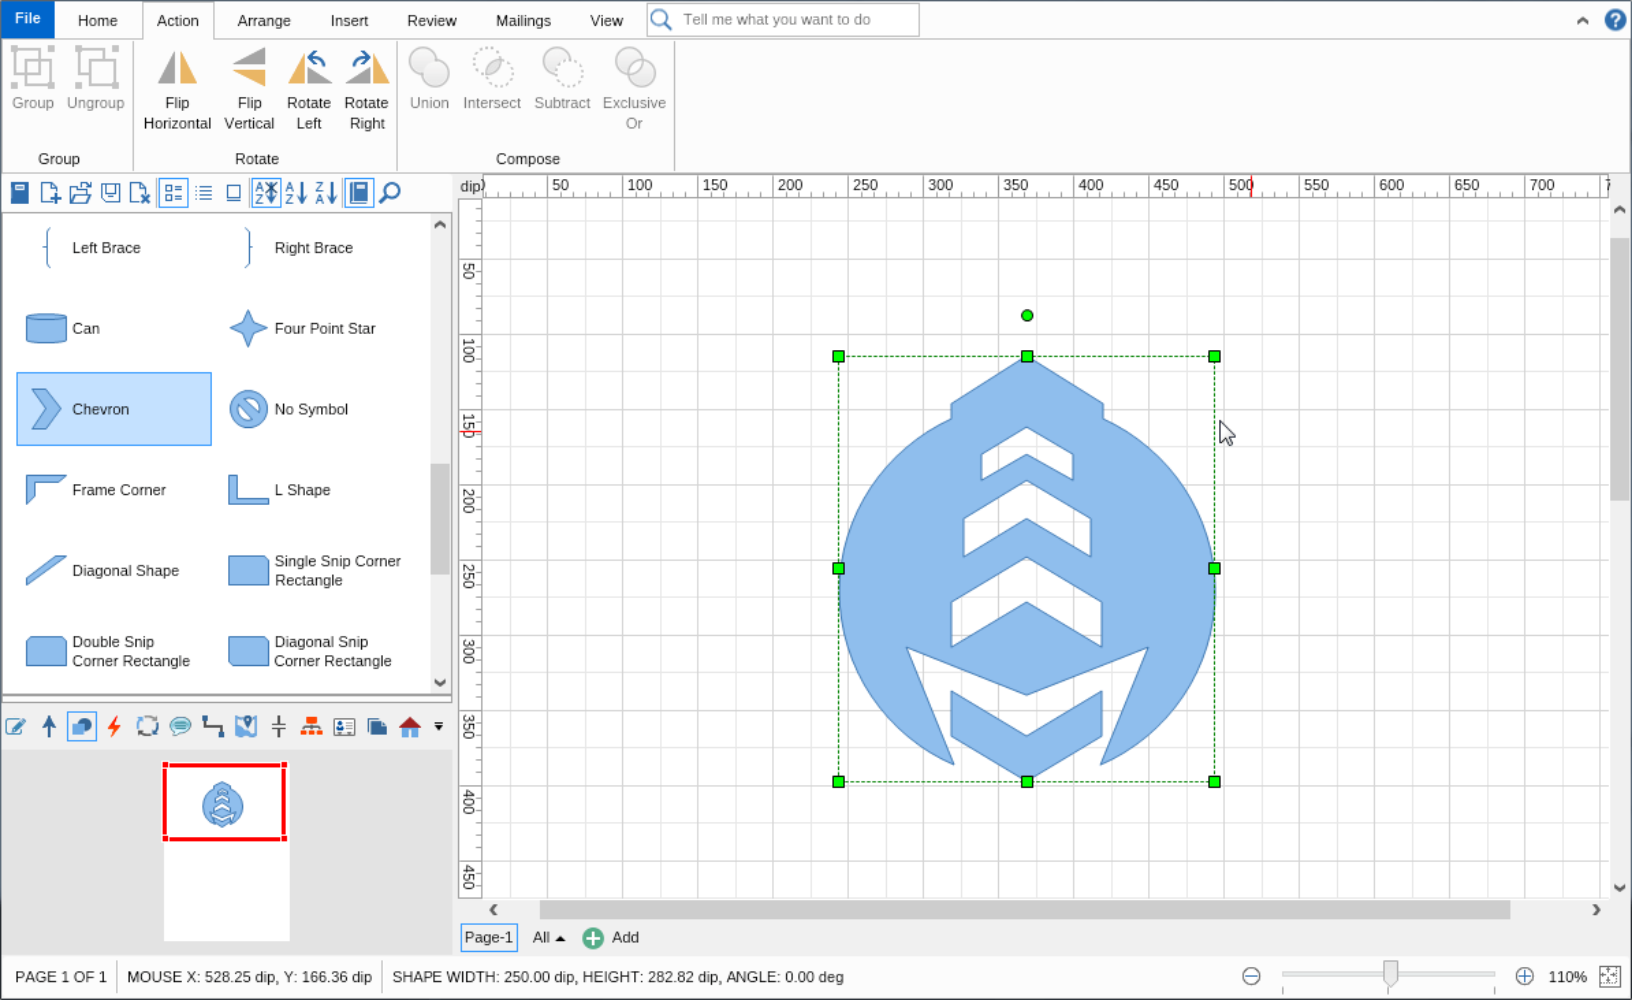Close stencil with document X icon
1632x1000 pixels.
140,192
